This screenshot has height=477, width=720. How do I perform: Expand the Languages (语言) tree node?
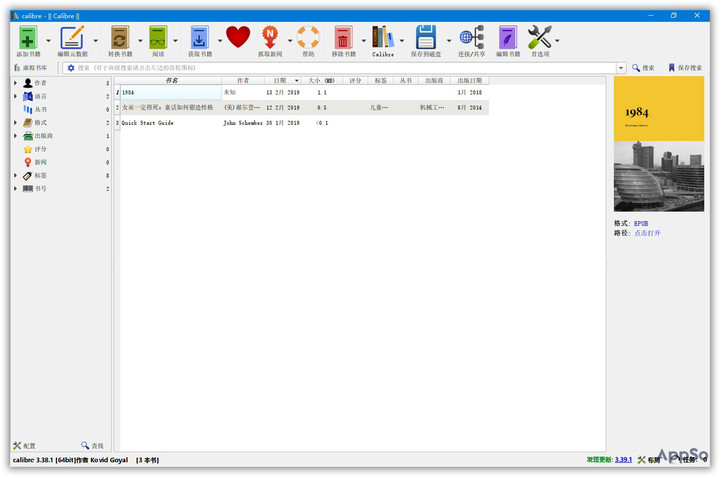click(x=15, y=96)
